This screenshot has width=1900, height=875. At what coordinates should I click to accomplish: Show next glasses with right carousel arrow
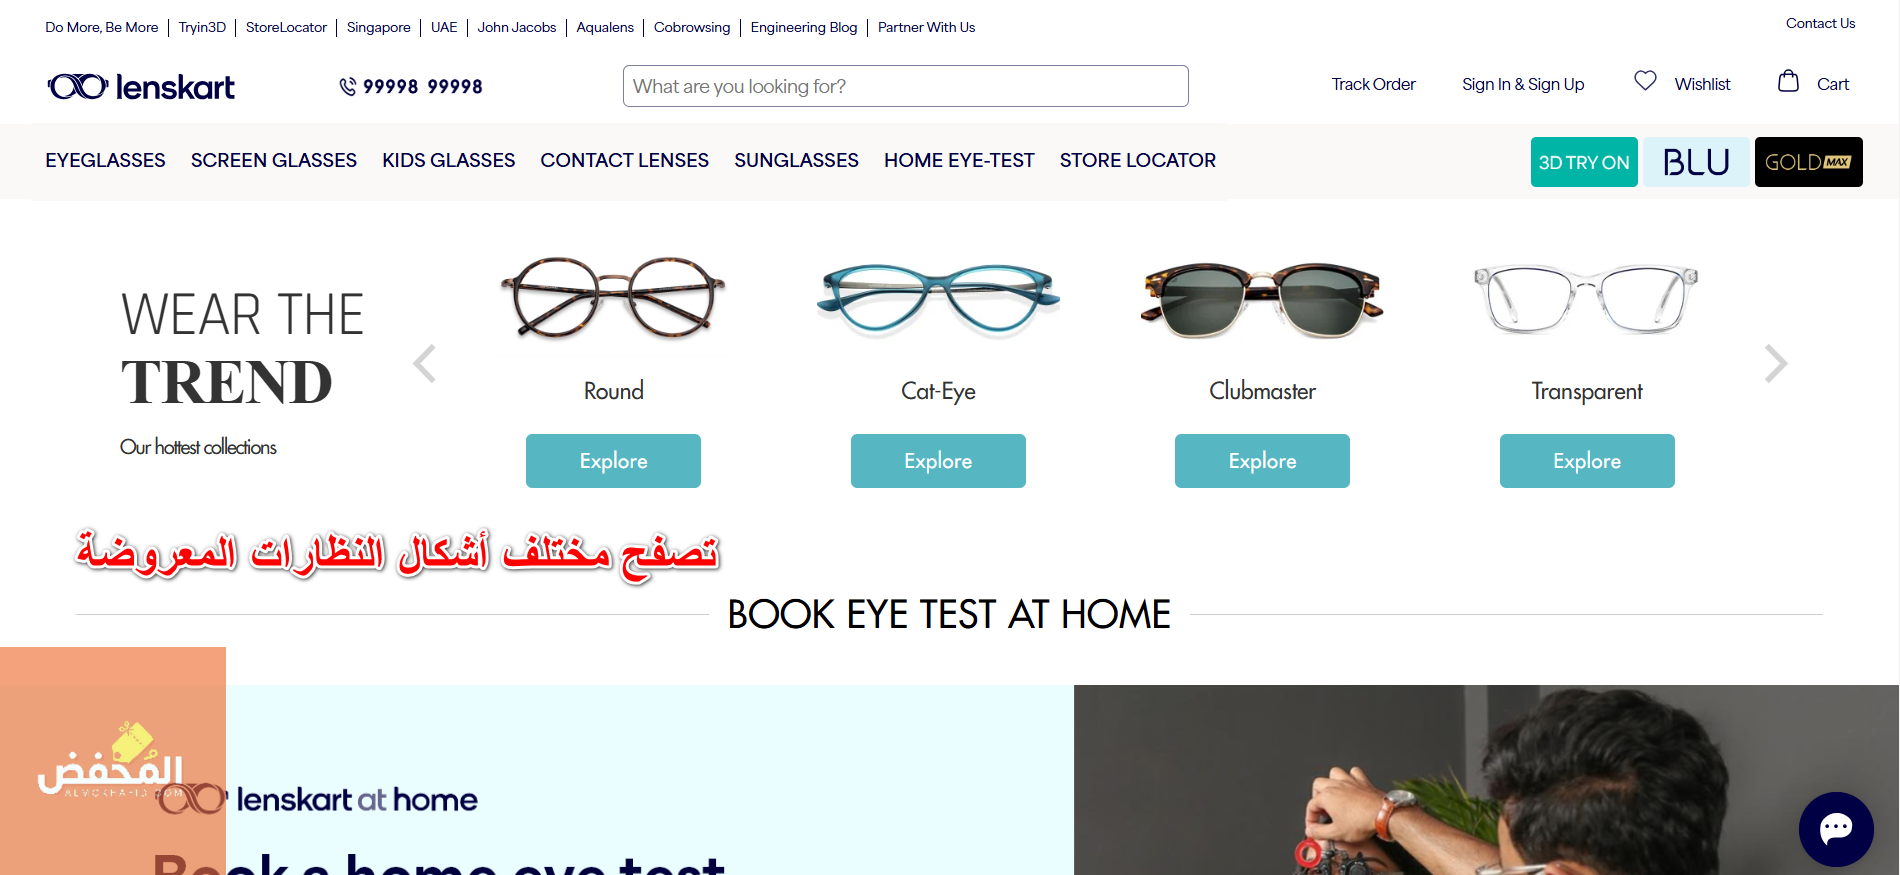1775,364
